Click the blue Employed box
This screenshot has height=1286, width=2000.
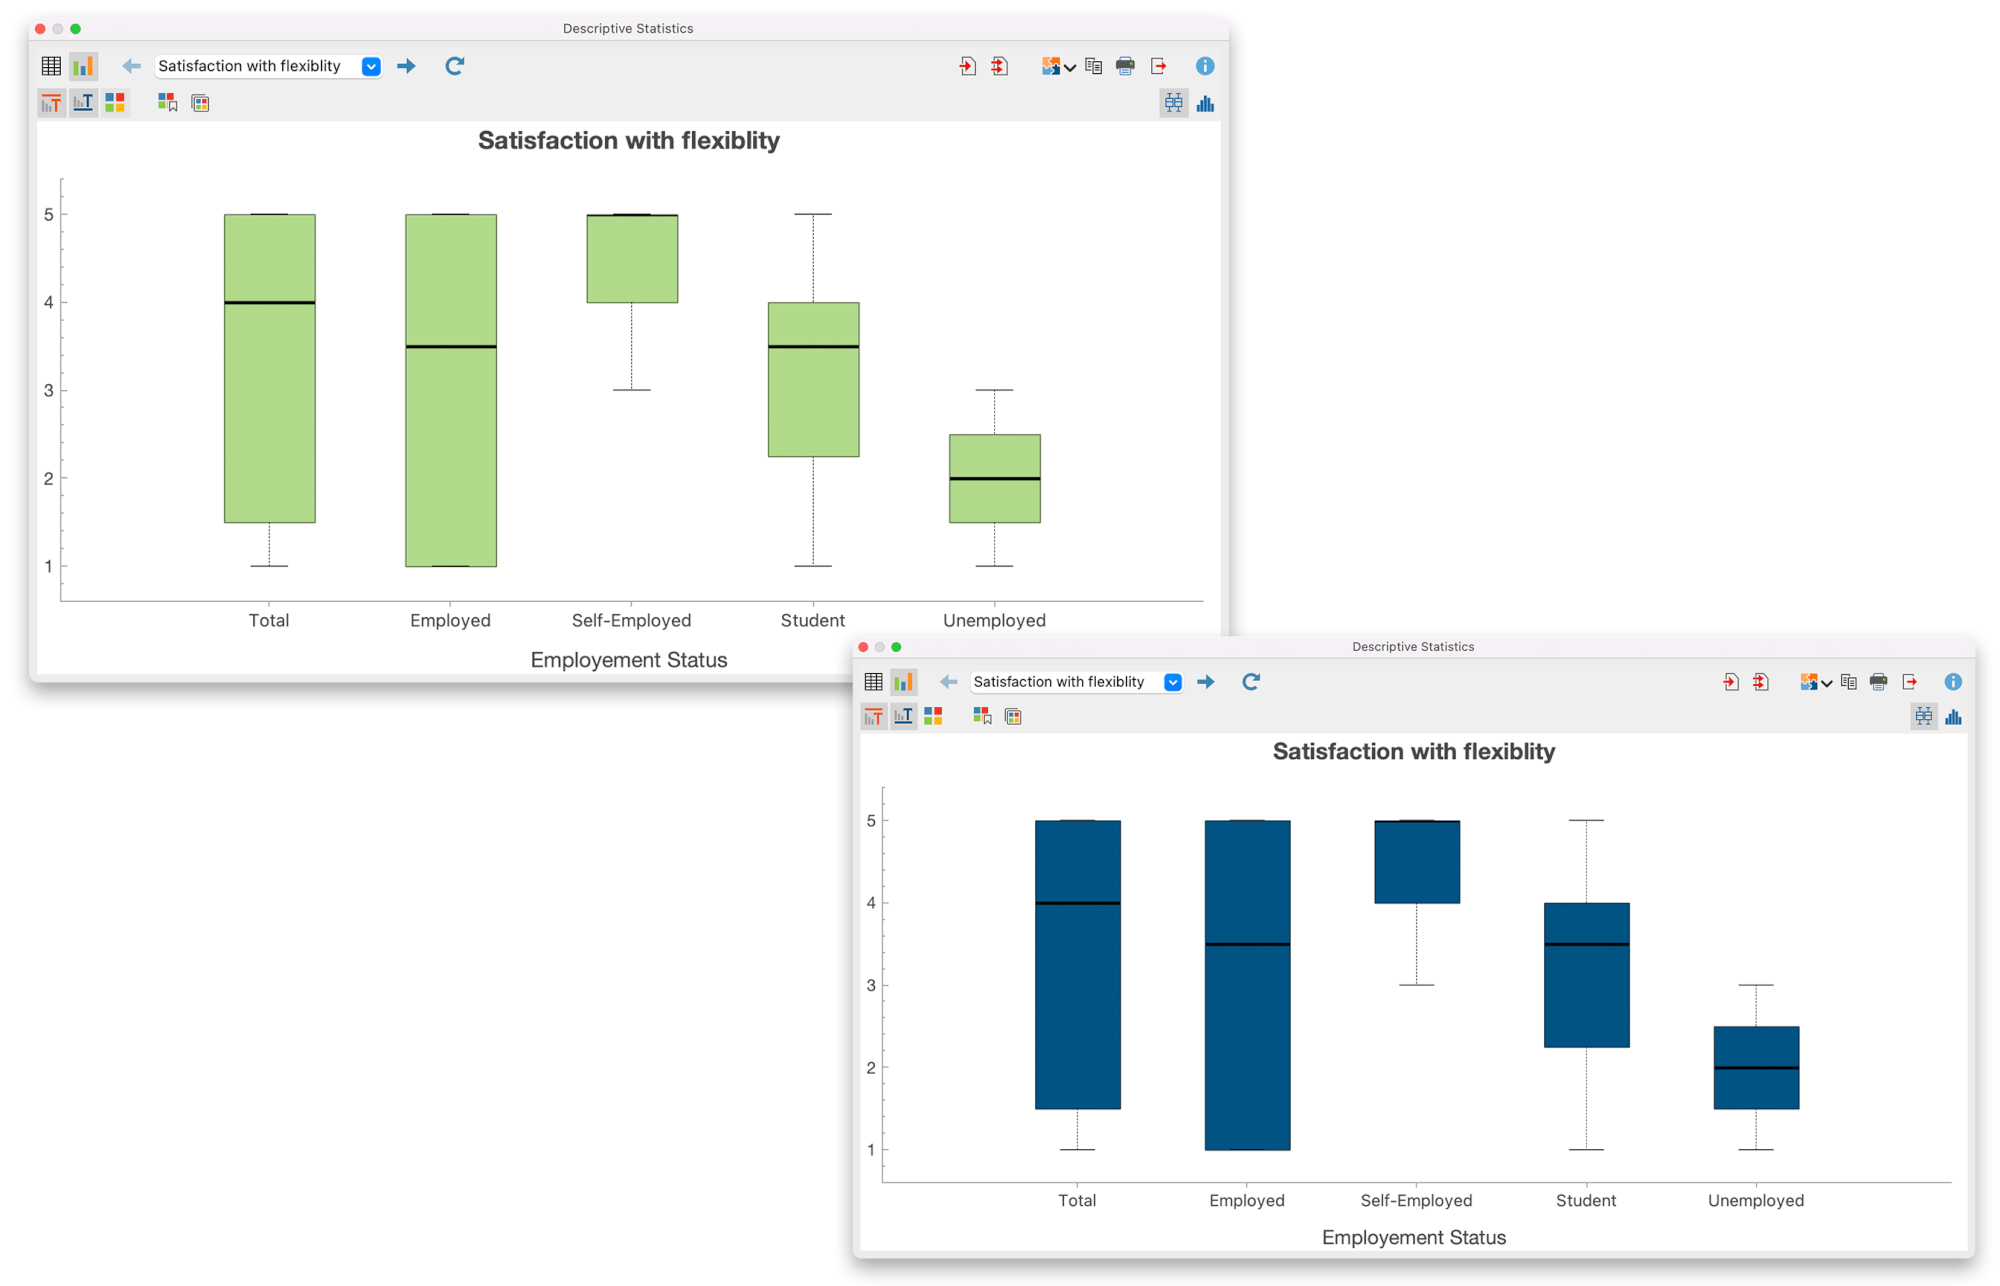point(1248,985)
